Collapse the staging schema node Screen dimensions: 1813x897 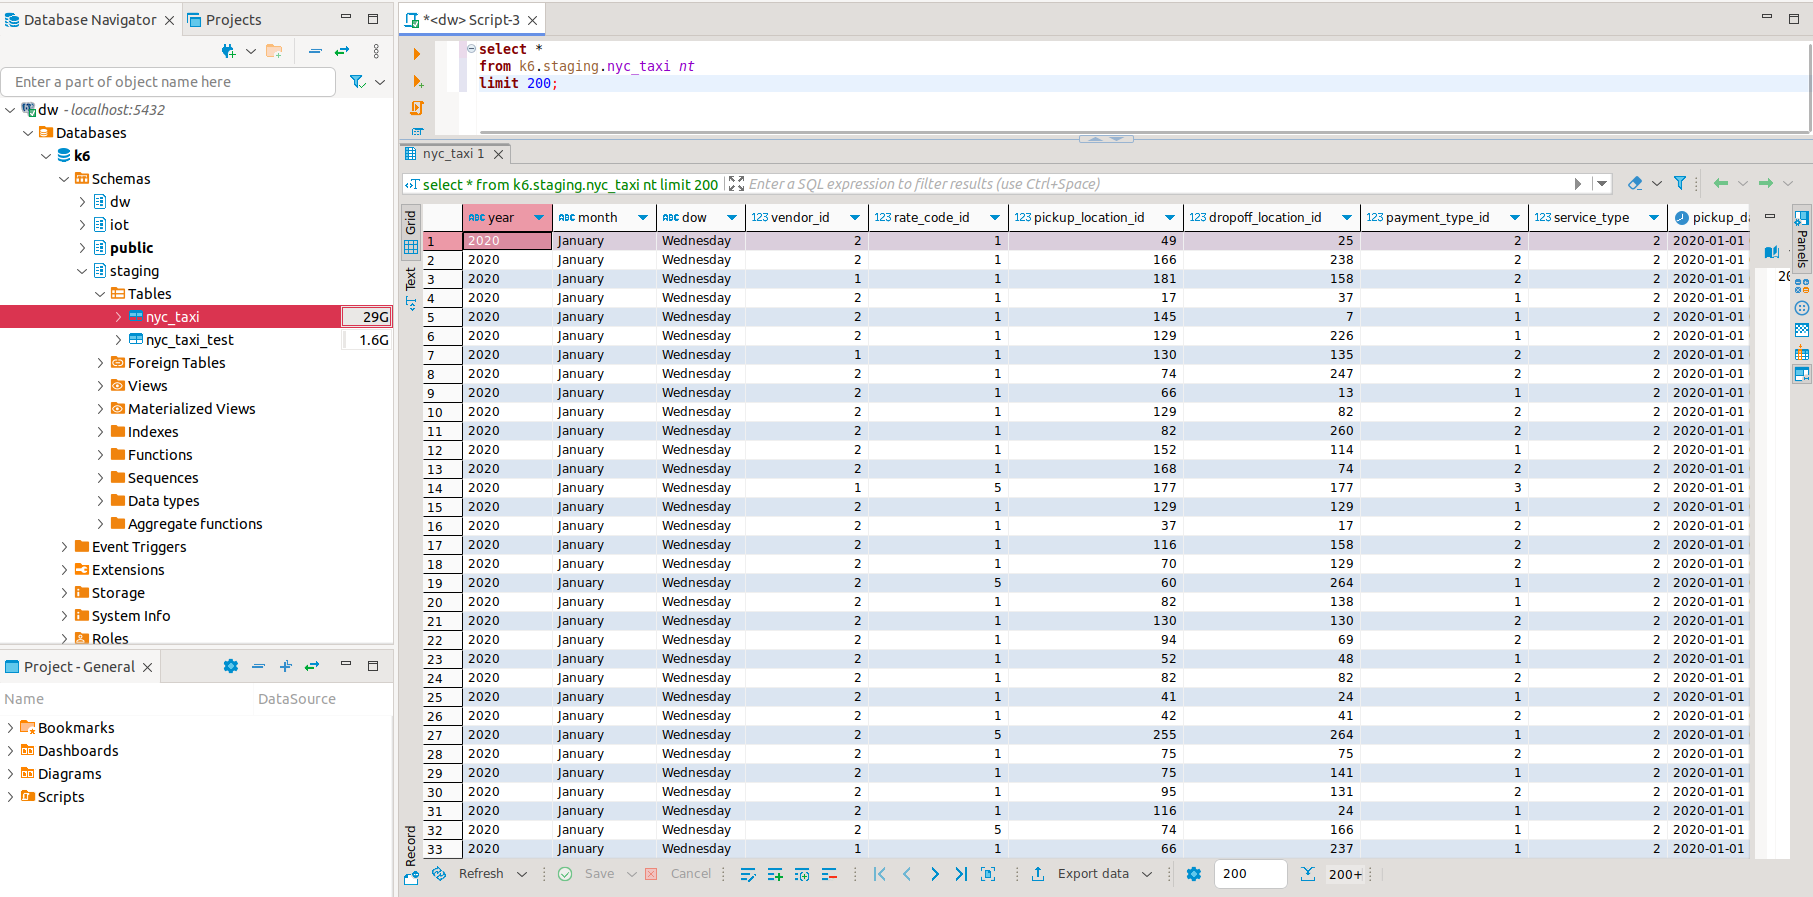[x=82, y=271]
